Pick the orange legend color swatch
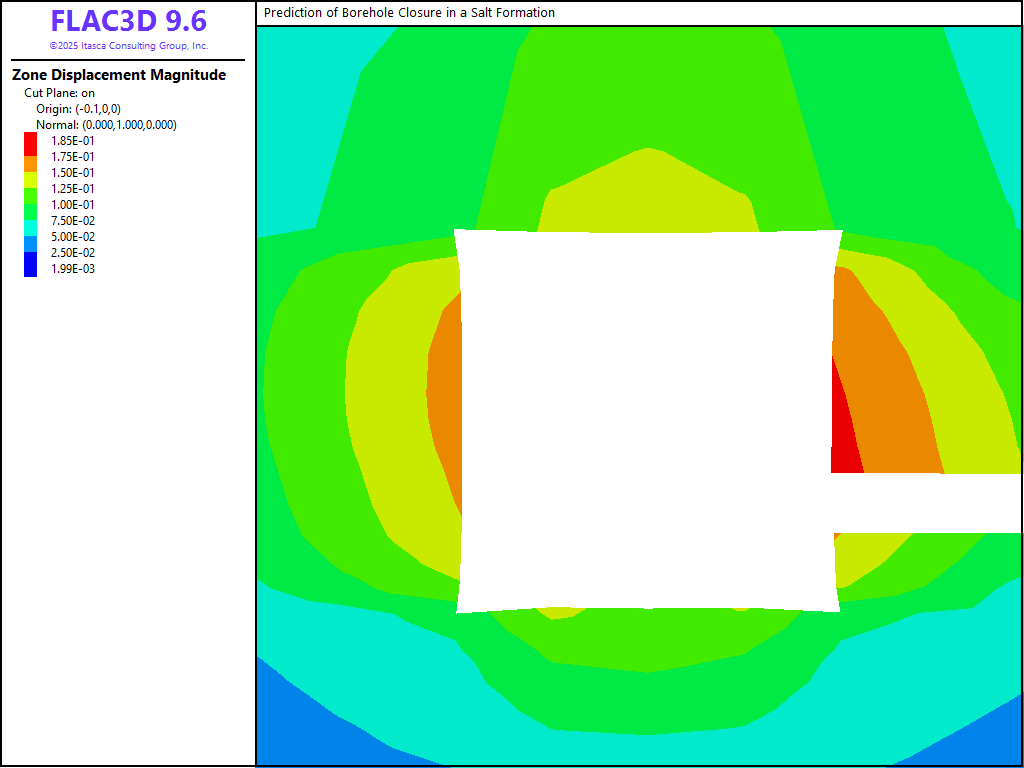The height and width of the screenshot is (768, 1024). 31,159
